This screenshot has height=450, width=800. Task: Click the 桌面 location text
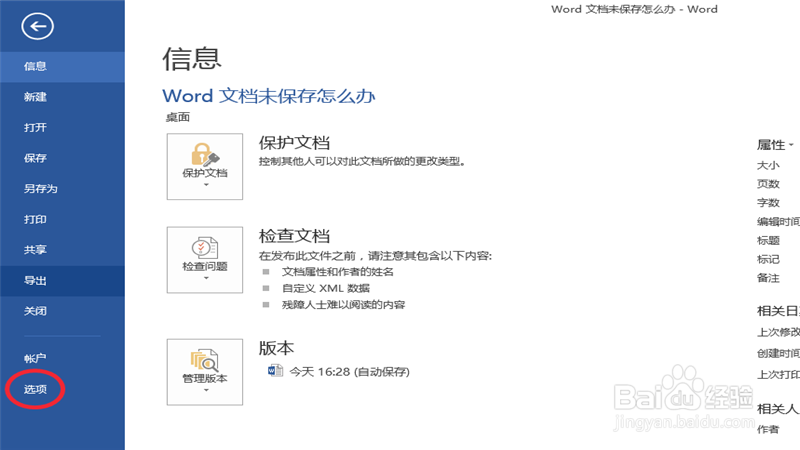tap(178, 117)
